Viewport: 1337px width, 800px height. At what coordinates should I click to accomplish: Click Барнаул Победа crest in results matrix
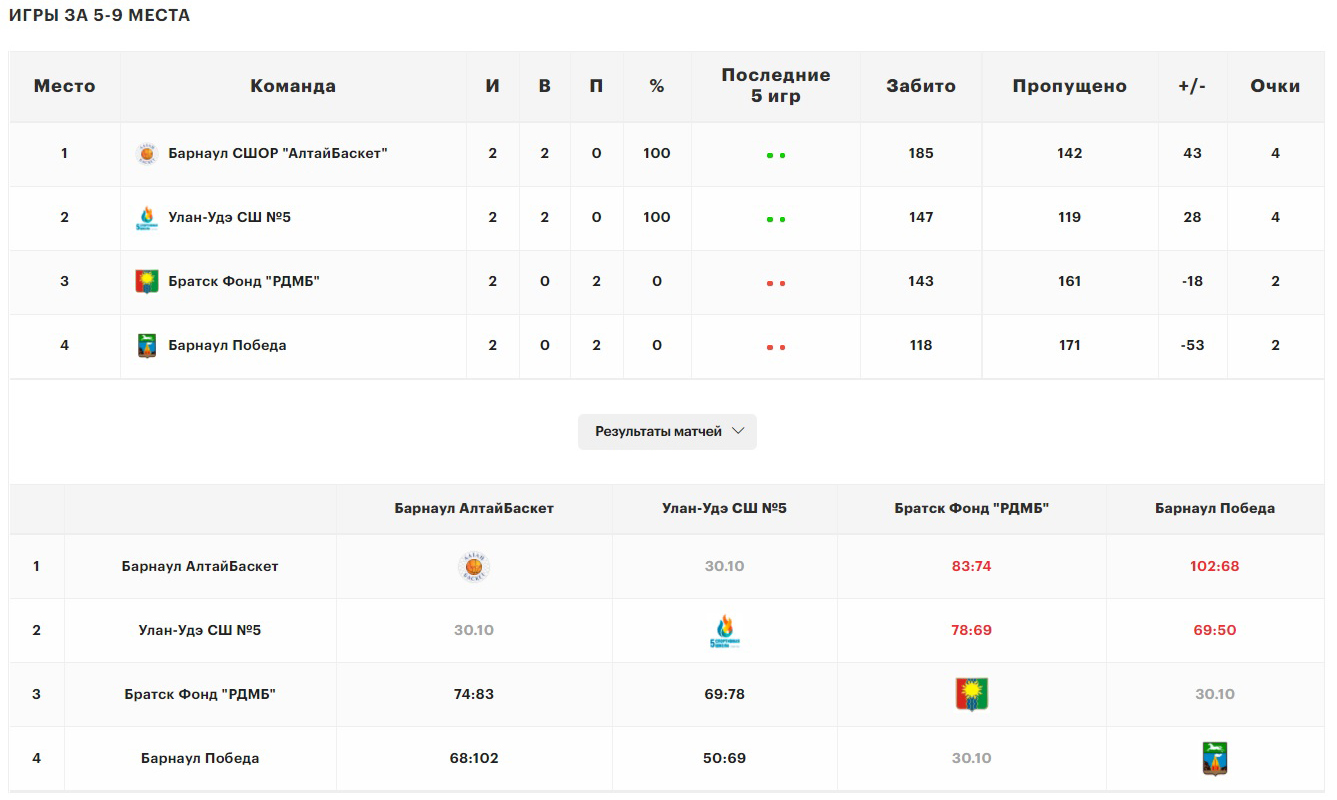1215,759
